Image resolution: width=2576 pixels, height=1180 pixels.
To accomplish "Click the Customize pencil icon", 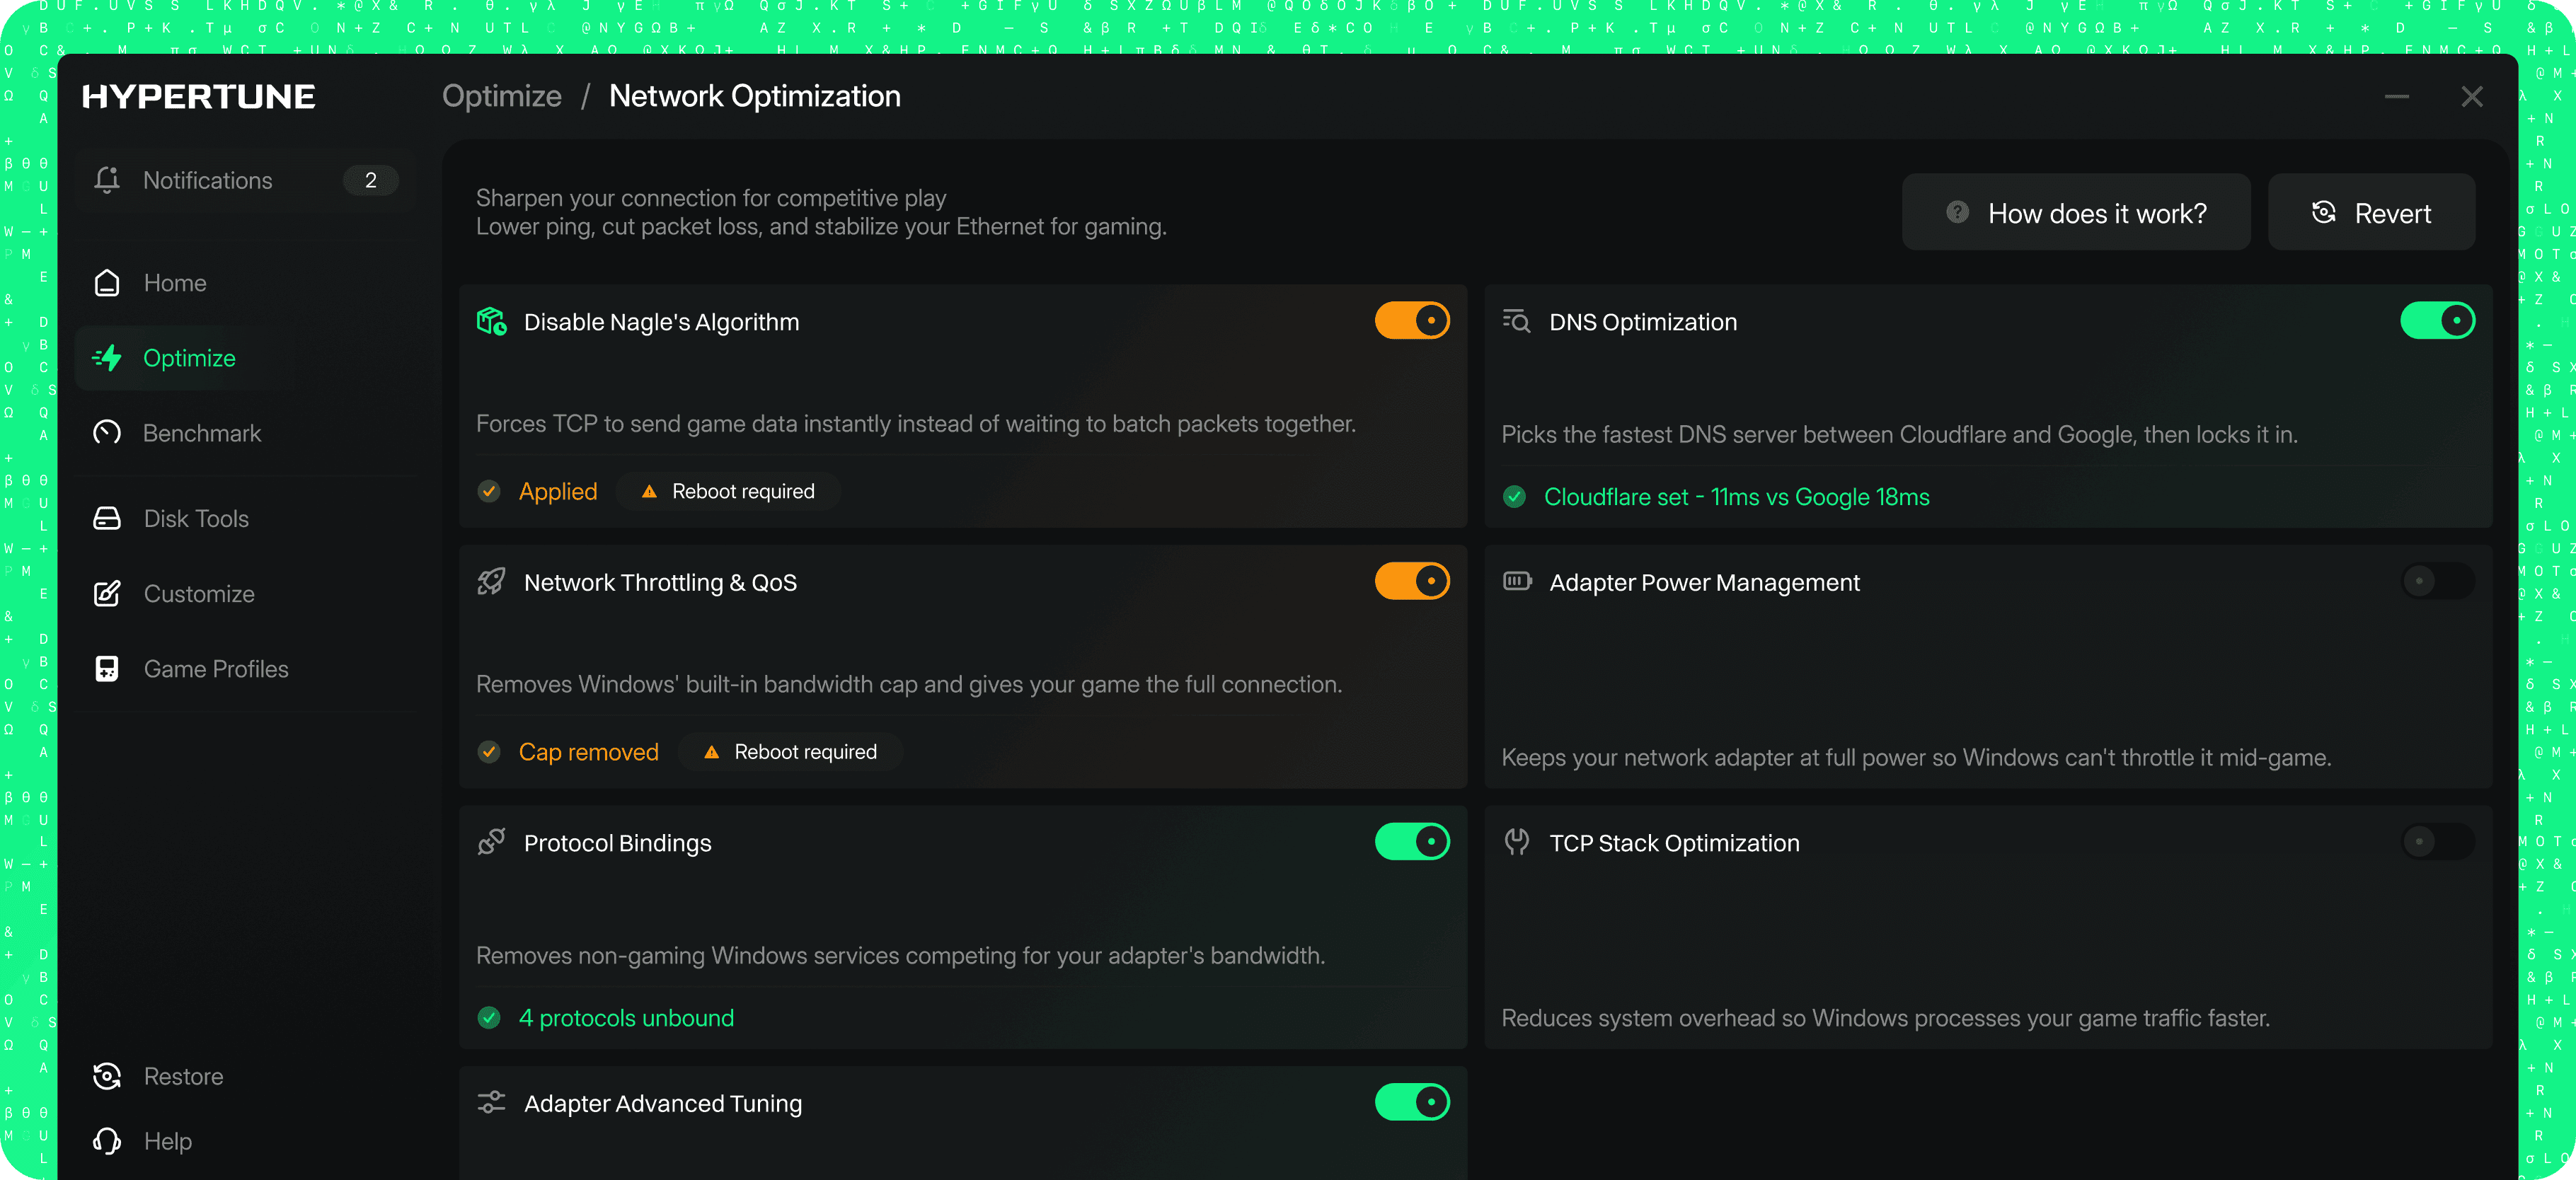I will click(x=107, y=594).
